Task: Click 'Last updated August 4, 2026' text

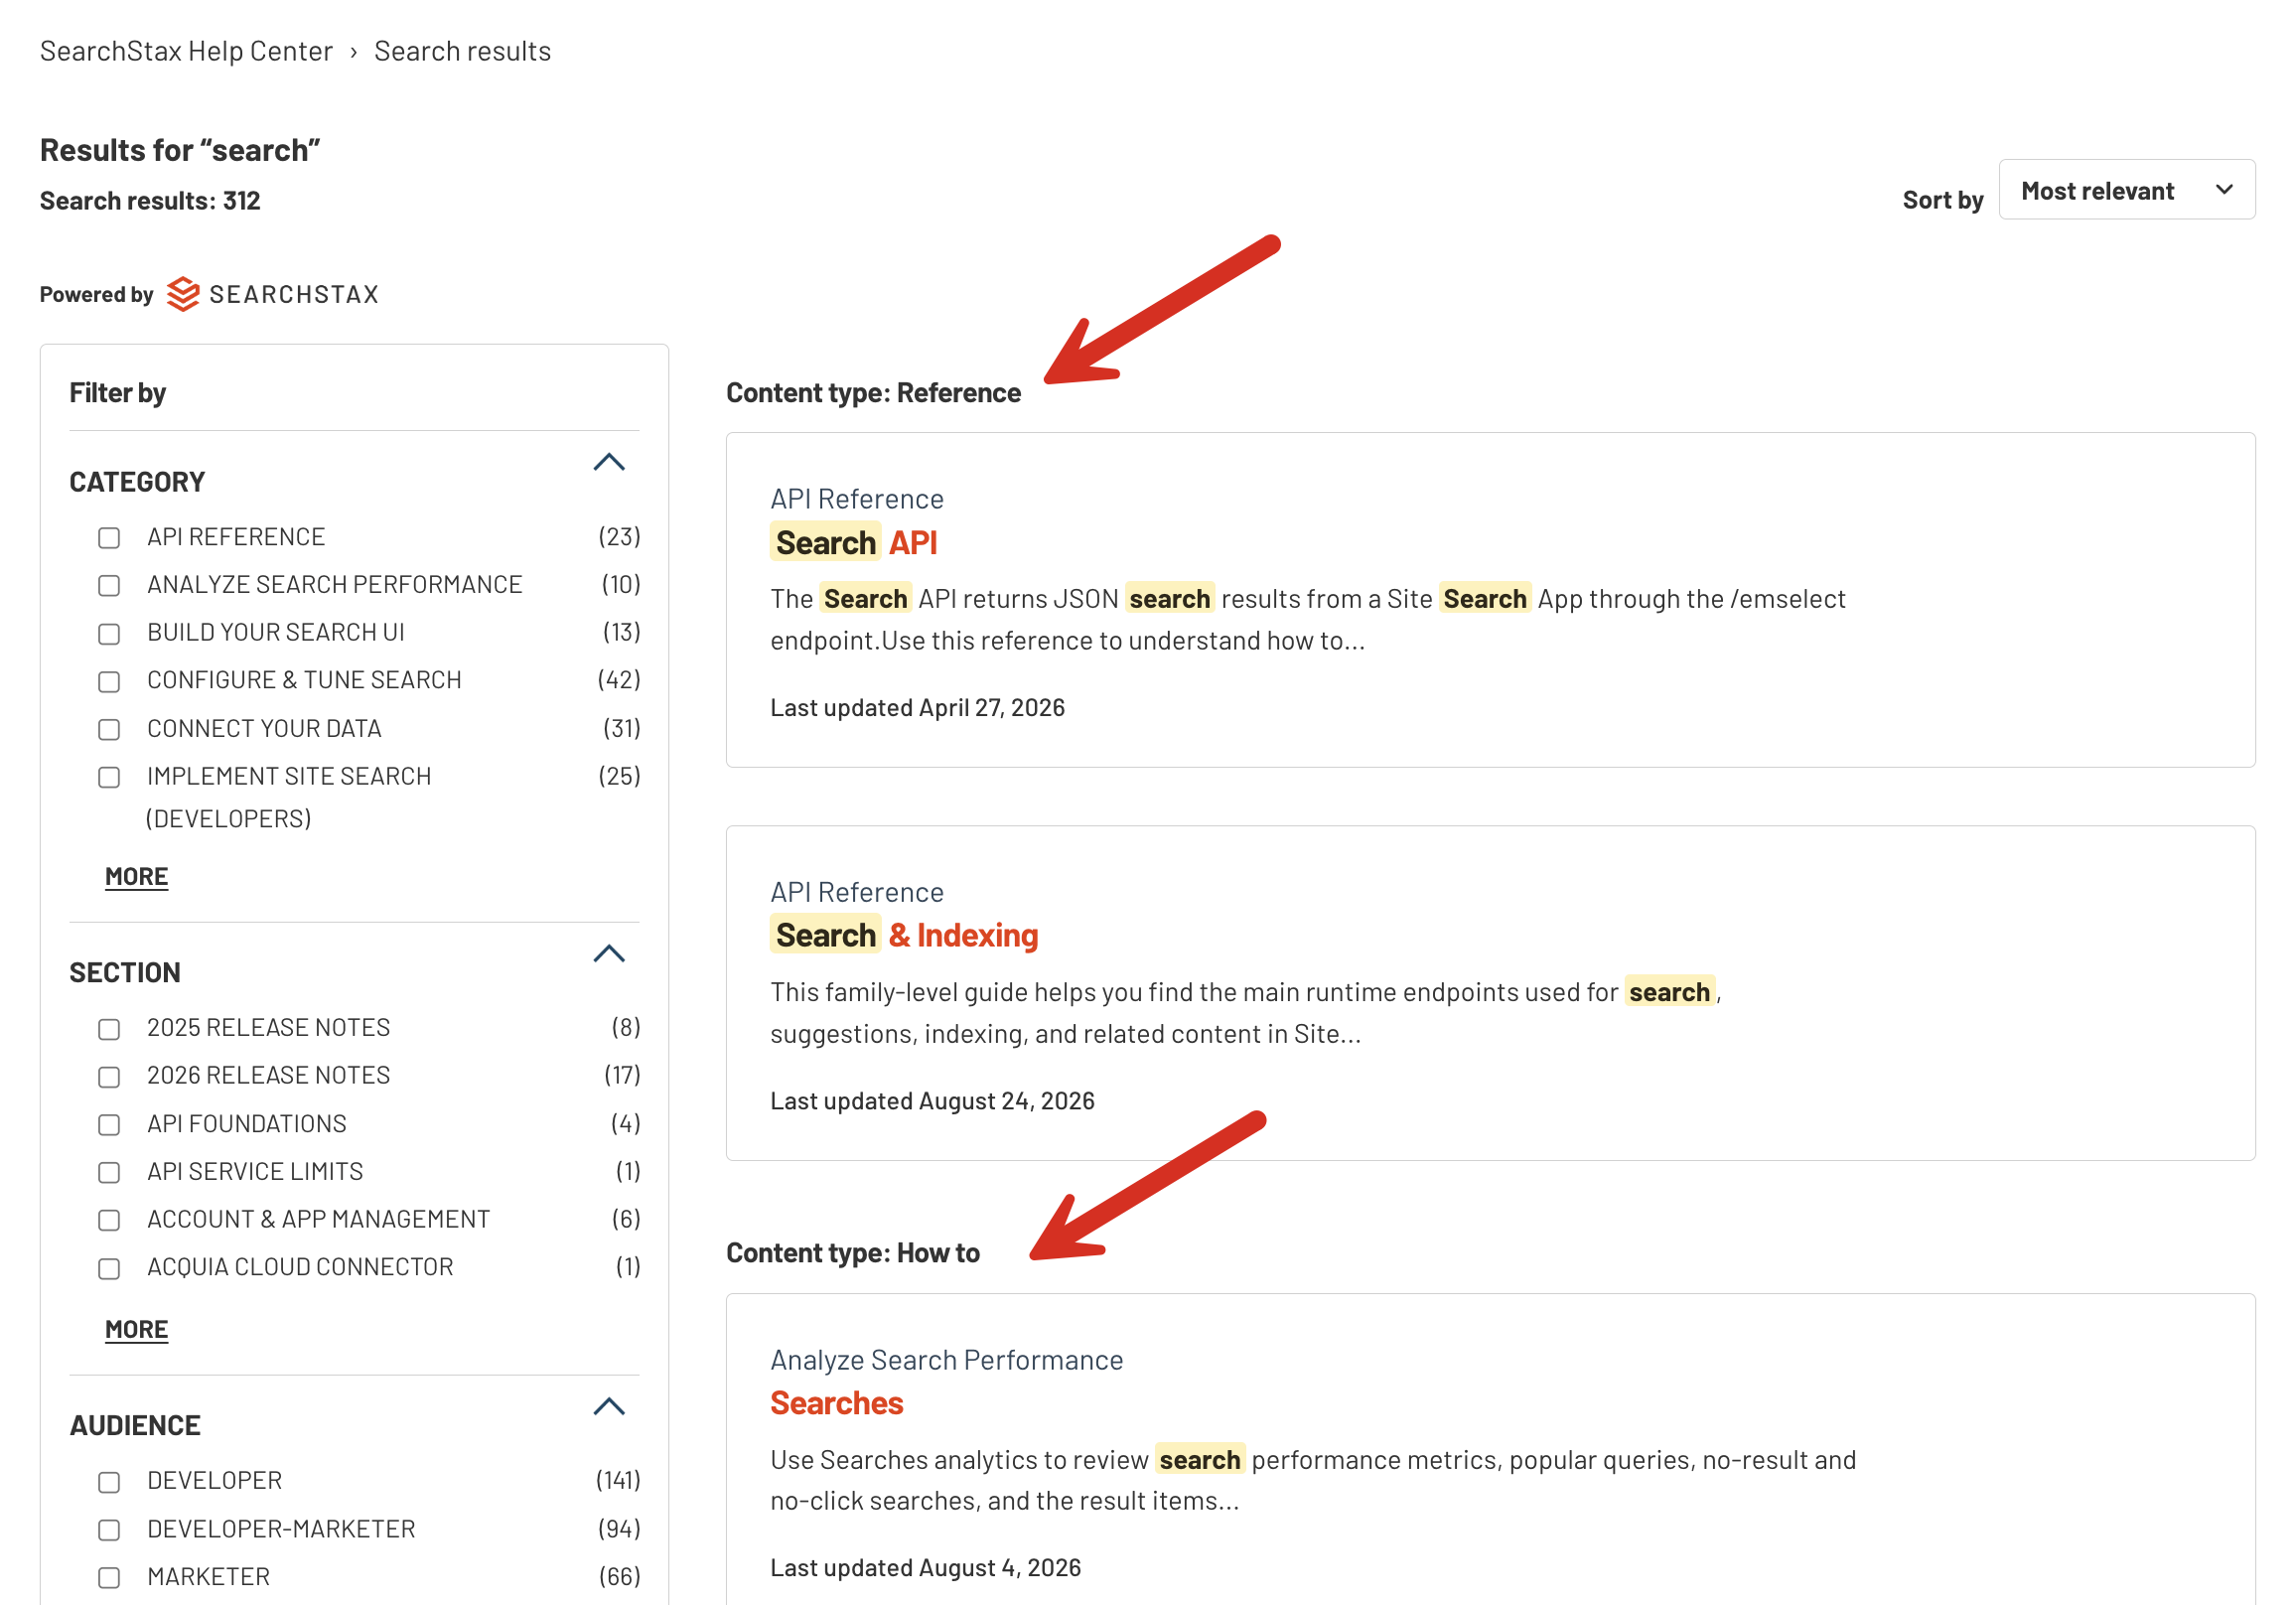Action: tap(925, 1567)
